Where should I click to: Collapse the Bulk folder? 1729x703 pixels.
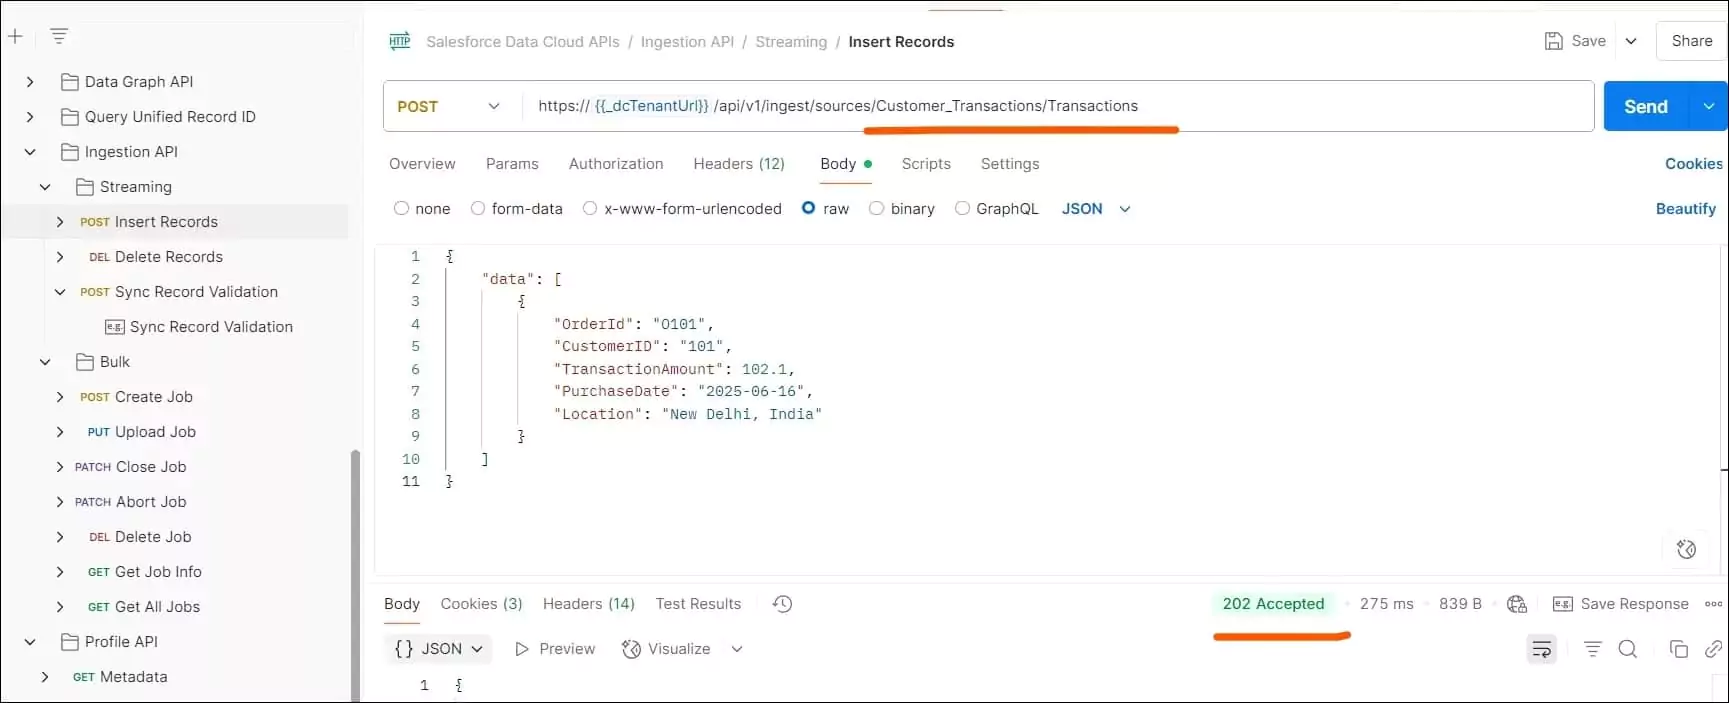pos(45,362)
